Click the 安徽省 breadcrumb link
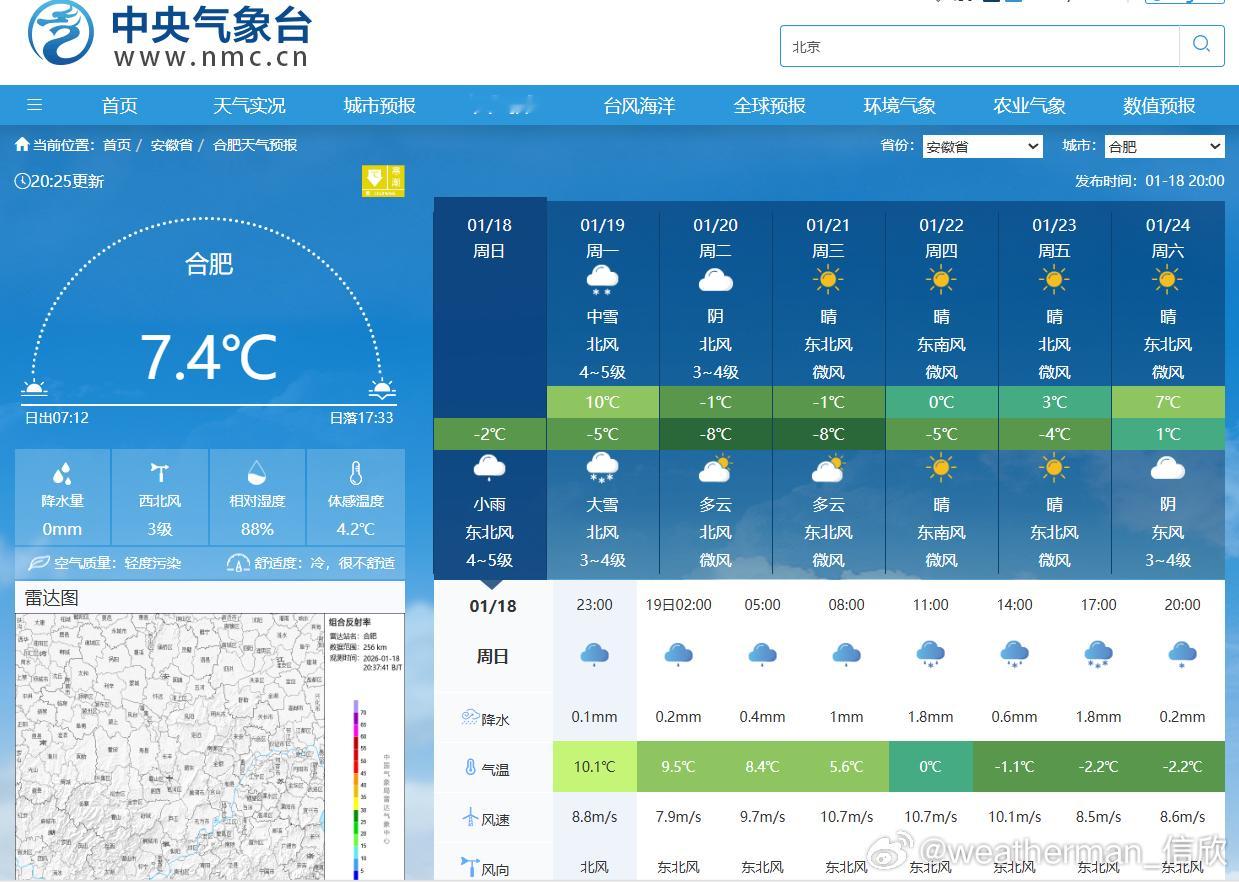Image resolution: width=1239 pixels, height=882 pixels. click(171, 145)
